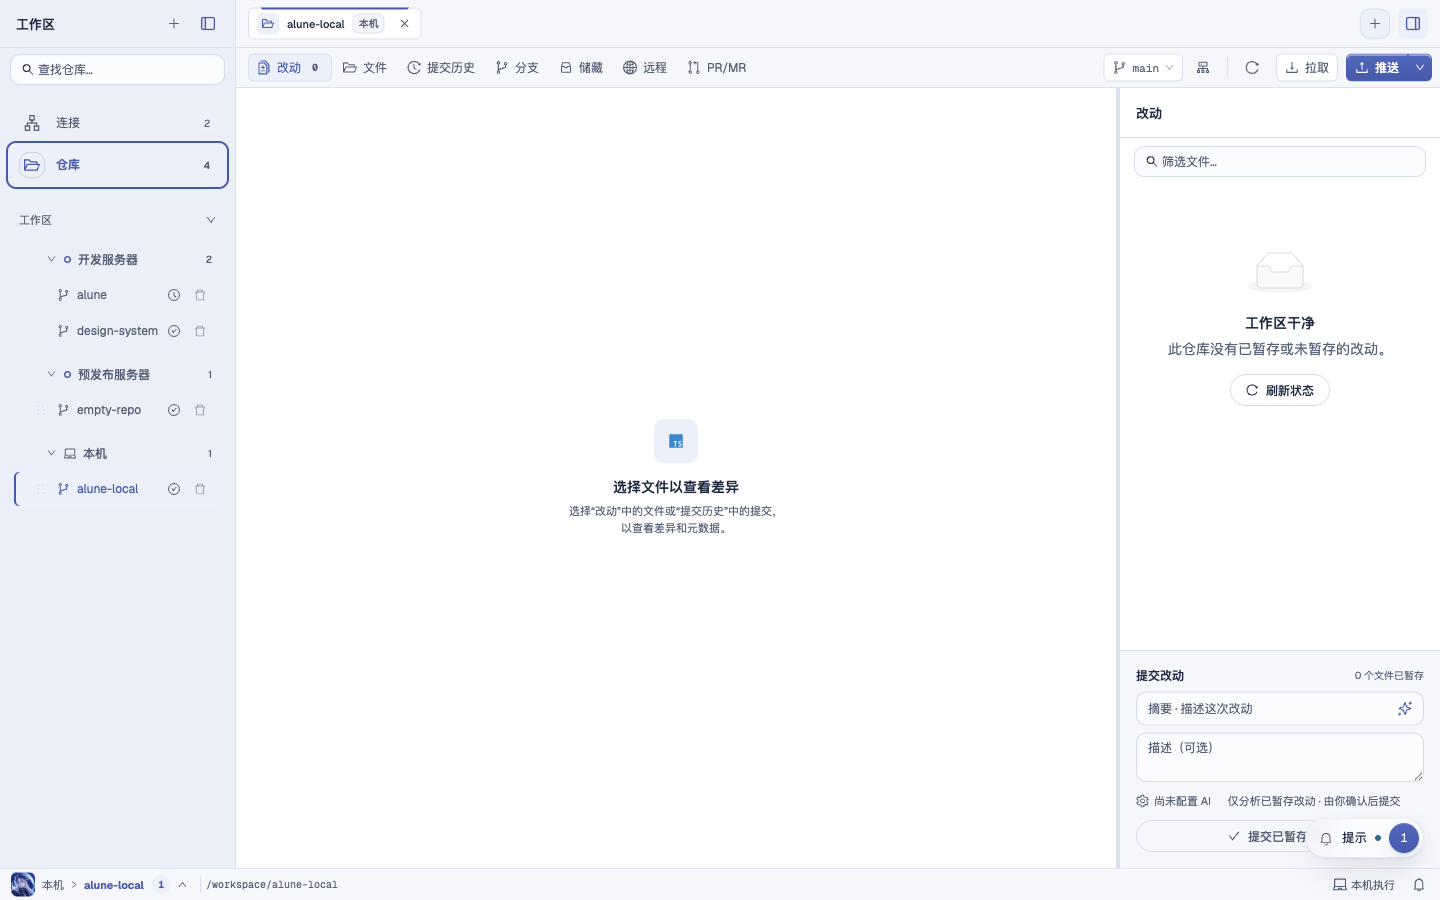
Task: Toggle the right side panel icon
Action: [x=1413, y=24]
